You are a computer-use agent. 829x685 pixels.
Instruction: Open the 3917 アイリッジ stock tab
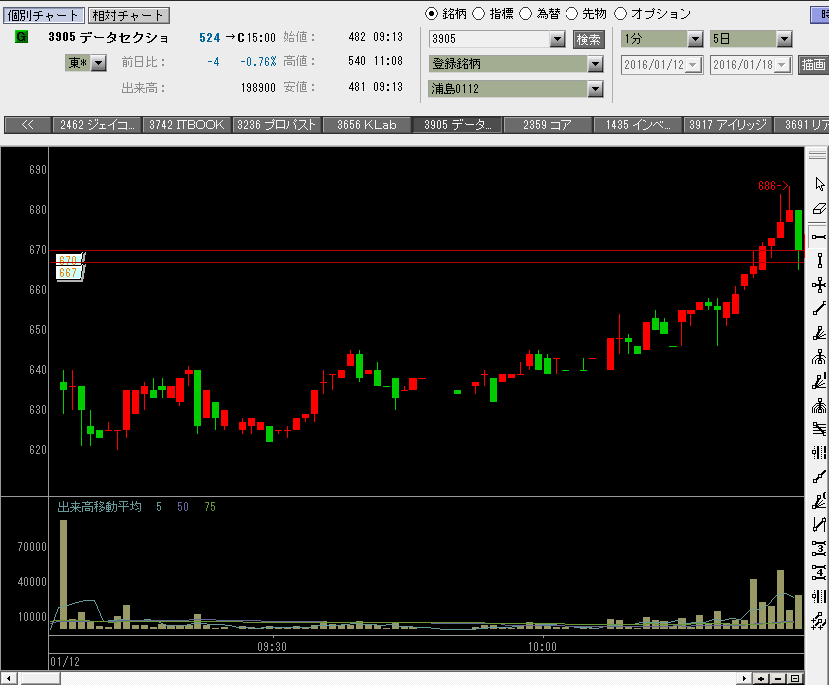click(727, 125)
